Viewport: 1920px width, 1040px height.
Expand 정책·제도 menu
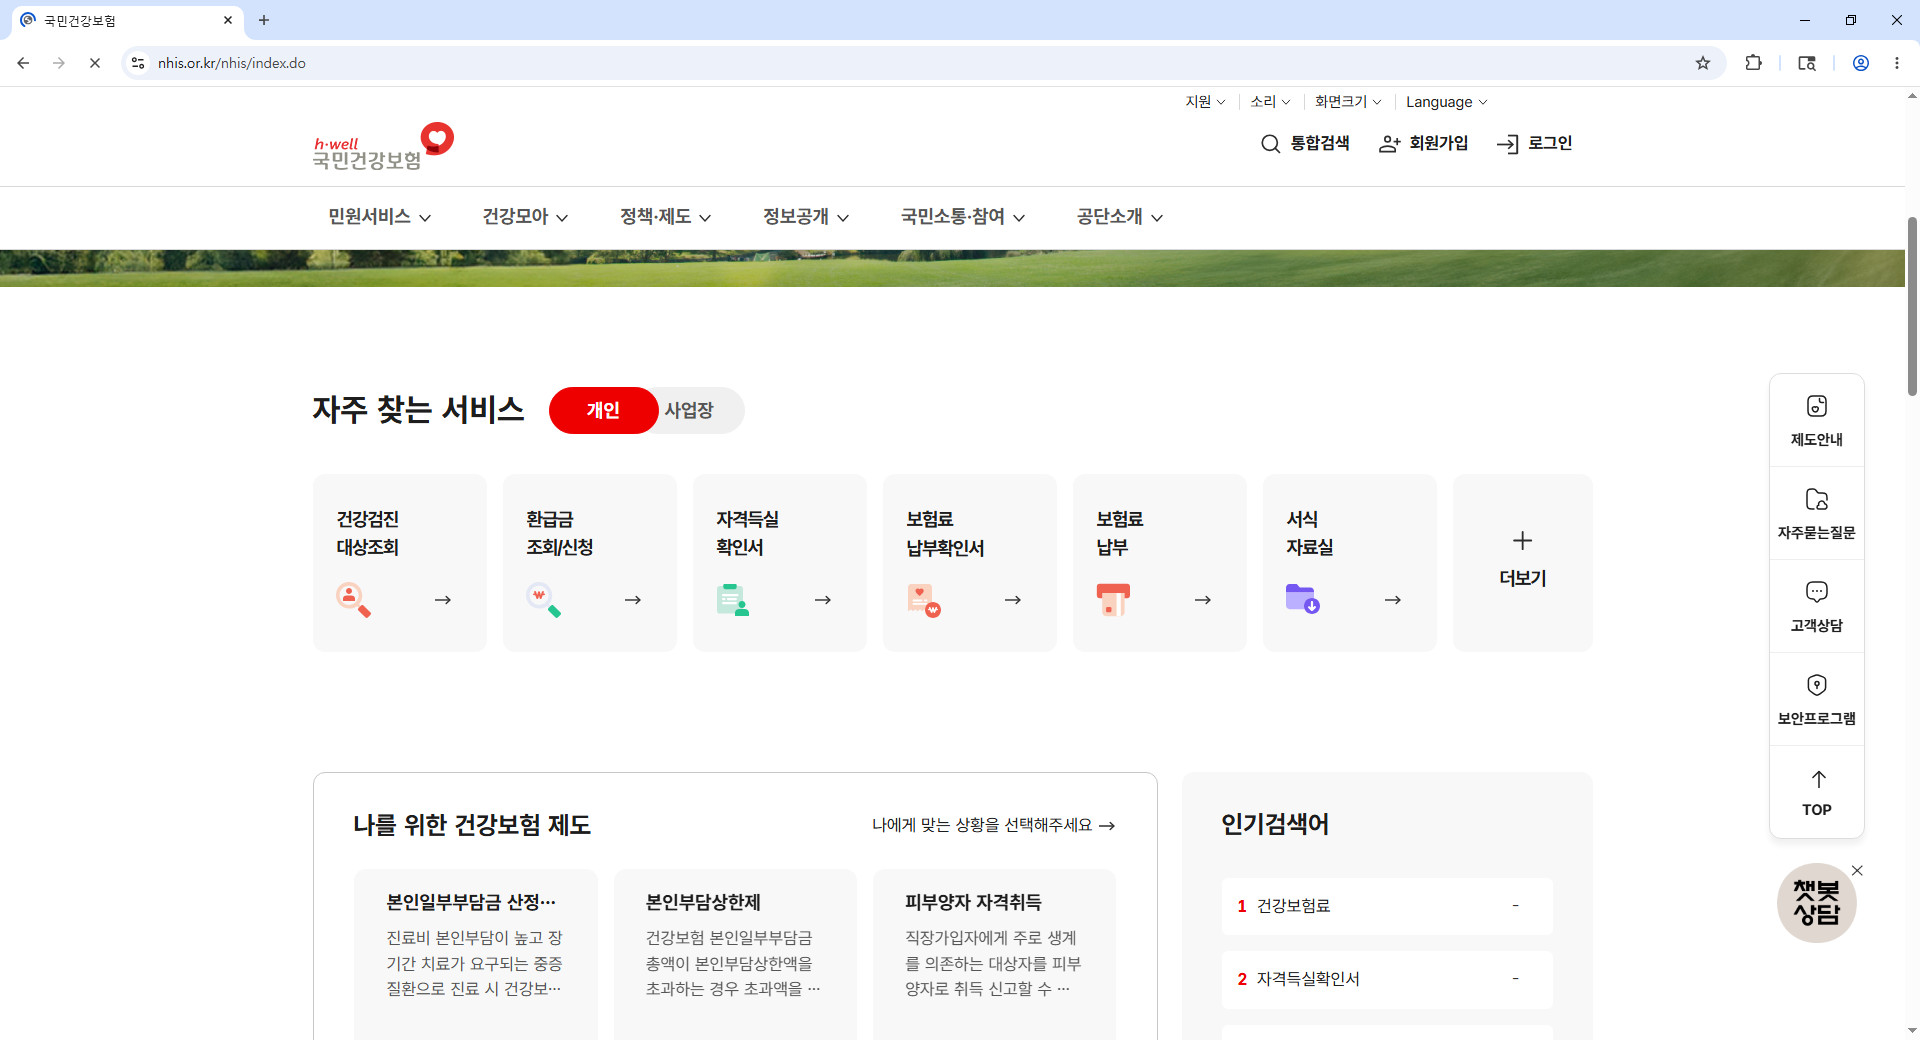[x=665, y=217]
